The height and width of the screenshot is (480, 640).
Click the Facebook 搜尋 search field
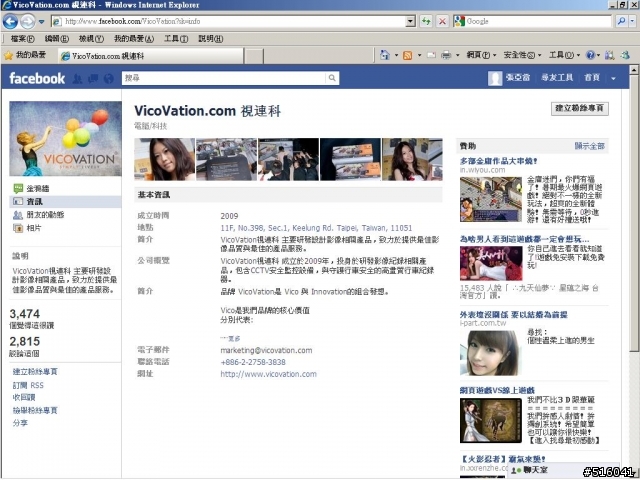(x=224, y=78)
